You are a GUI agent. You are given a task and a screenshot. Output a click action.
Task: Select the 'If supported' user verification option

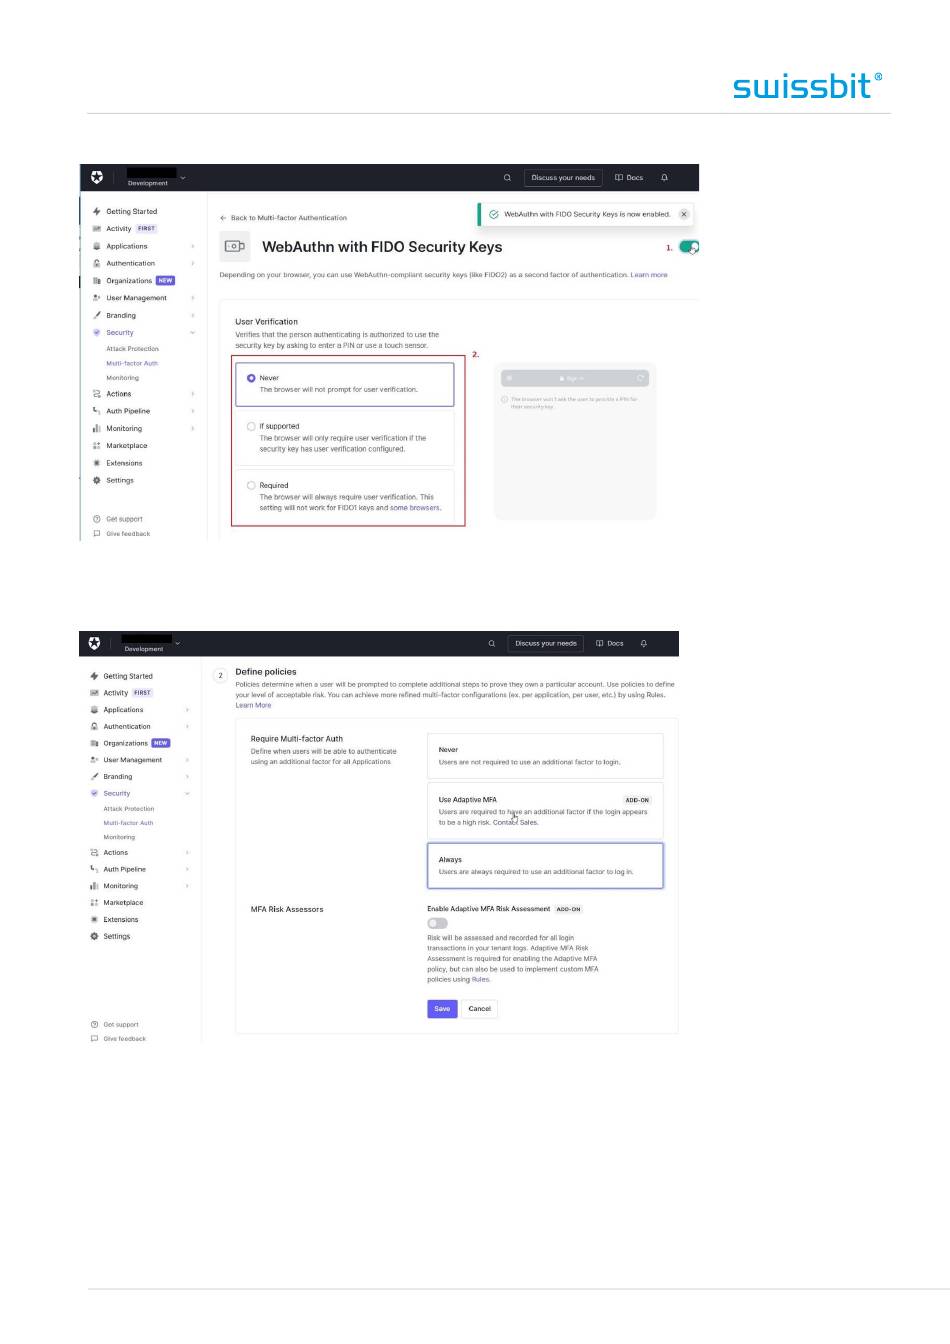point(344,438)
